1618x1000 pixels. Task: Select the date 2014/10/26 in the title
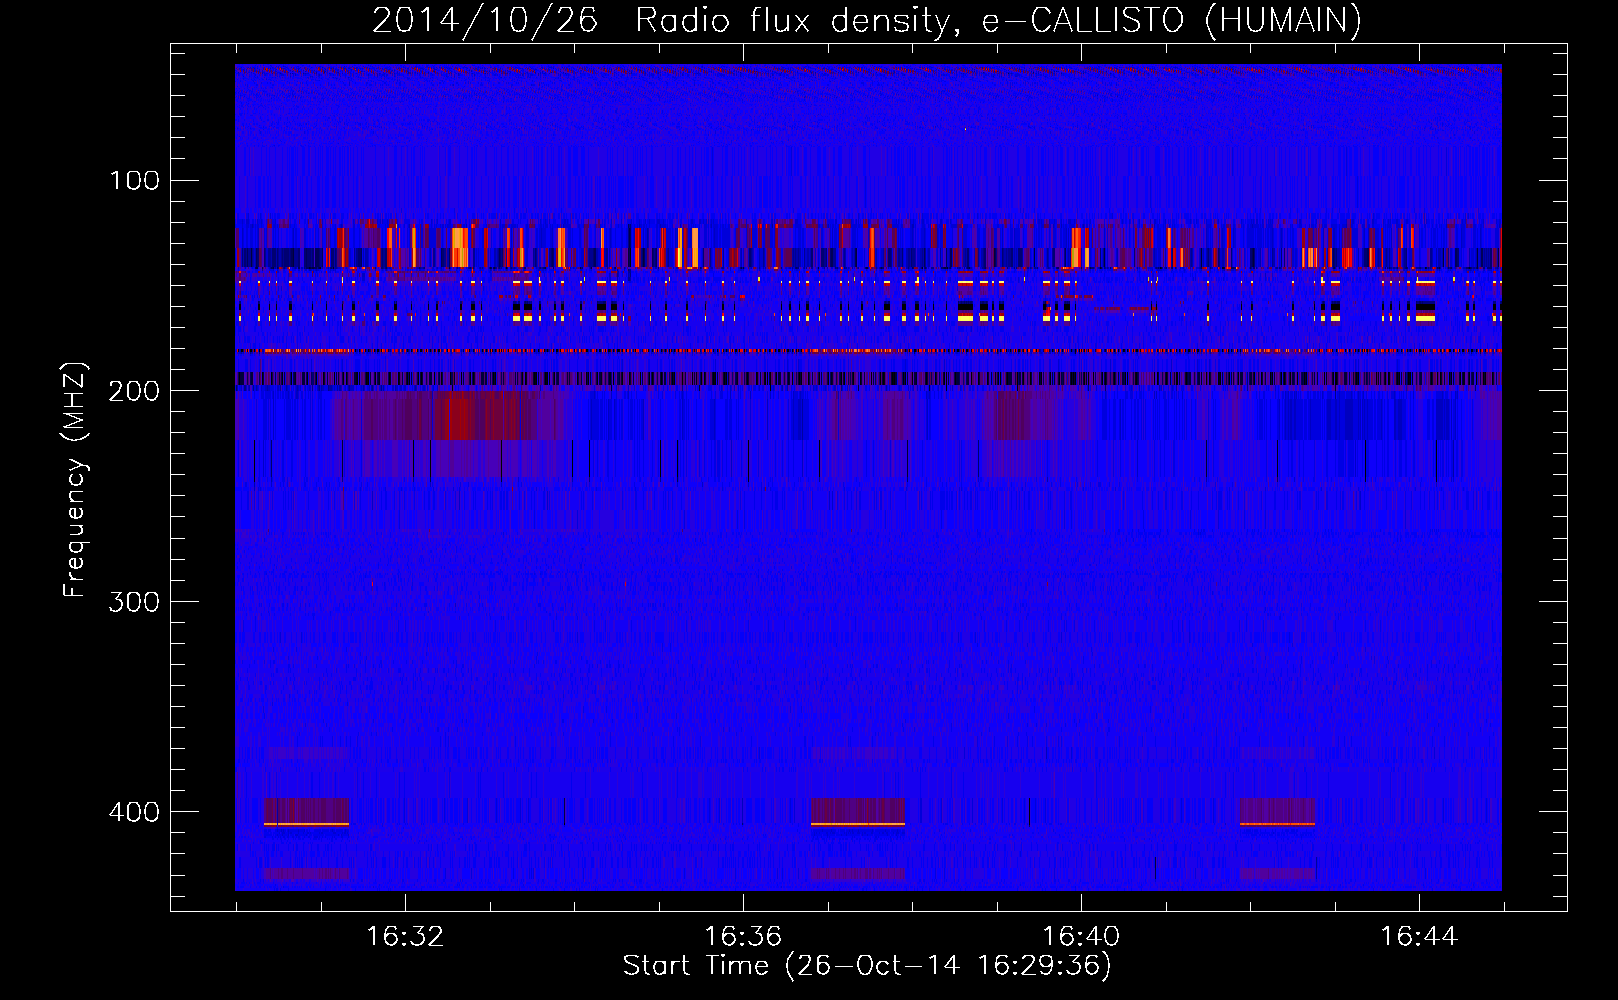(x=485, y=20)
